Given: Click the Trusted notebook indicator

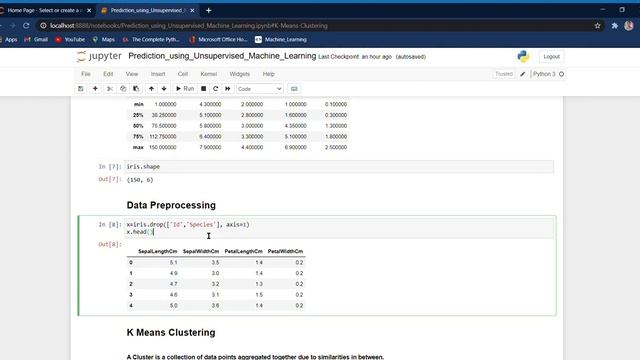Looking at the screenshot, I should (x=504, y=74).
